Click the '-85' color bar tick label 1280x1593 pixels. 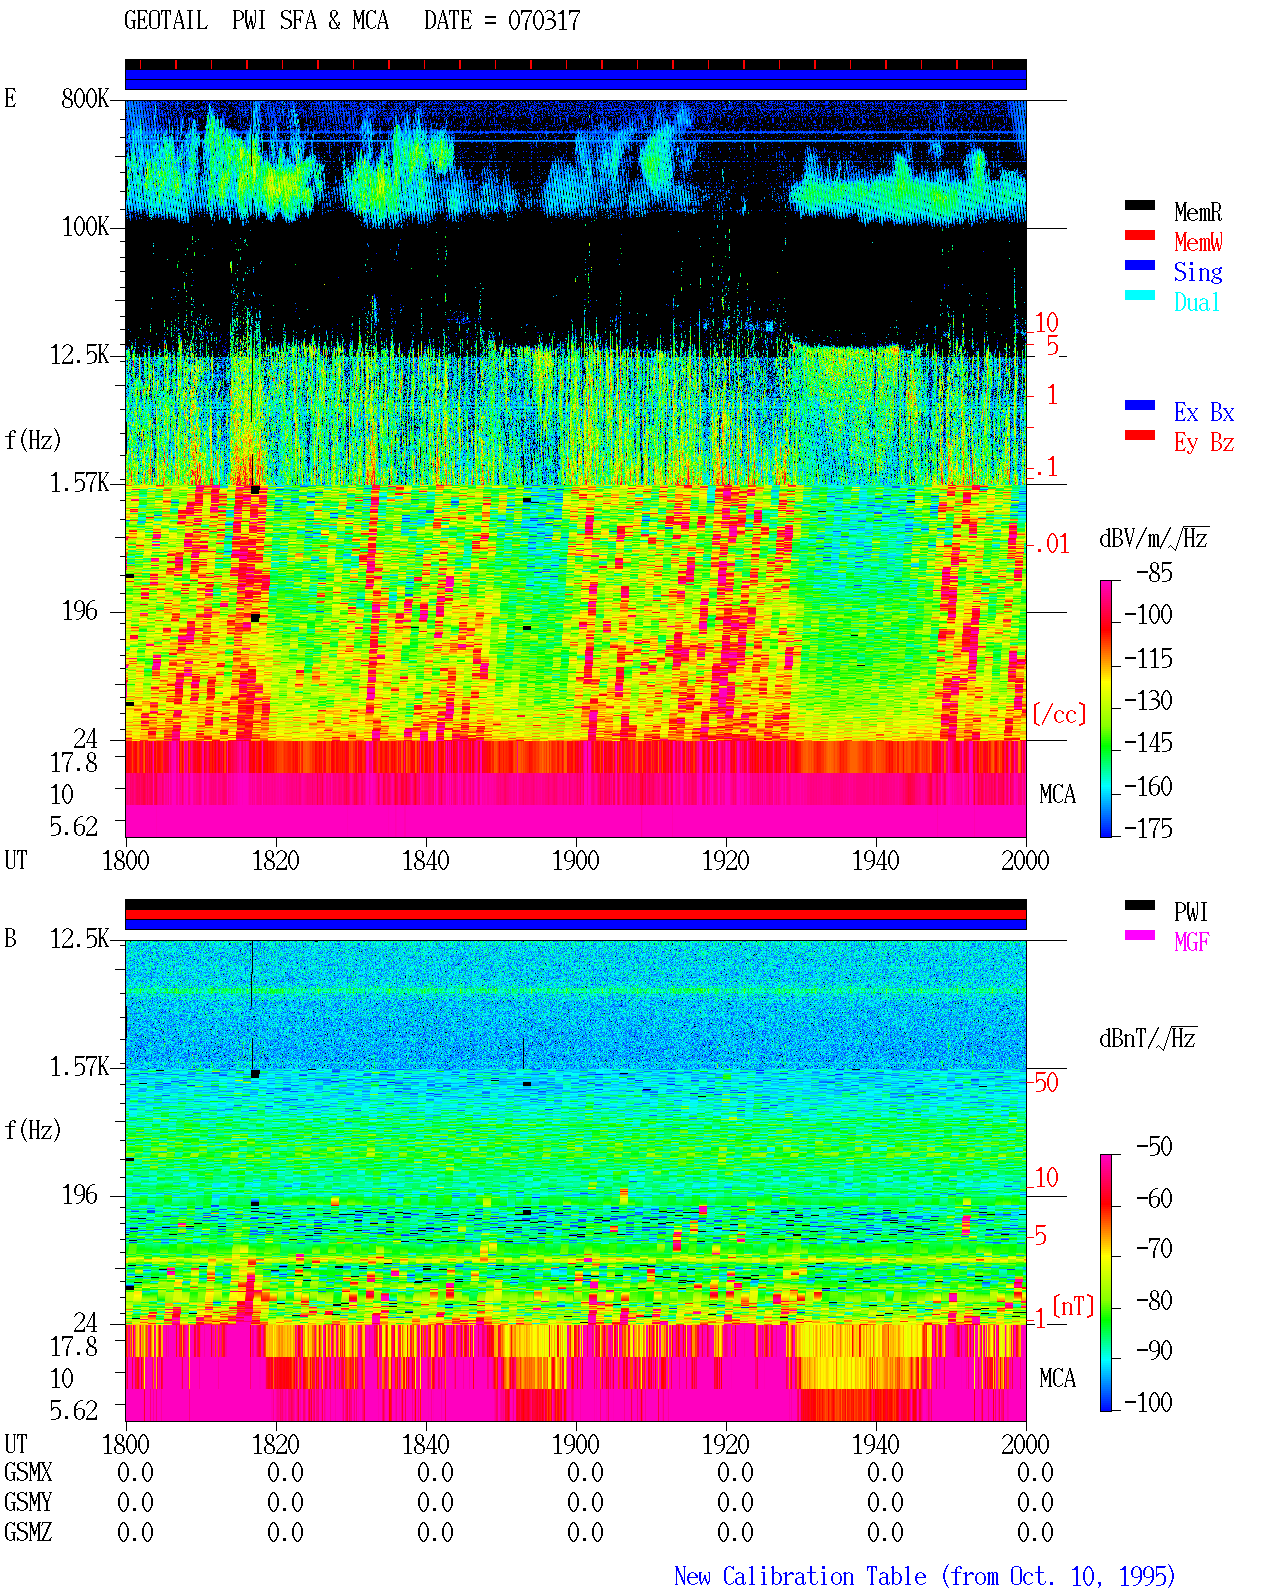pyautogui.click(x=1154, y=573)
